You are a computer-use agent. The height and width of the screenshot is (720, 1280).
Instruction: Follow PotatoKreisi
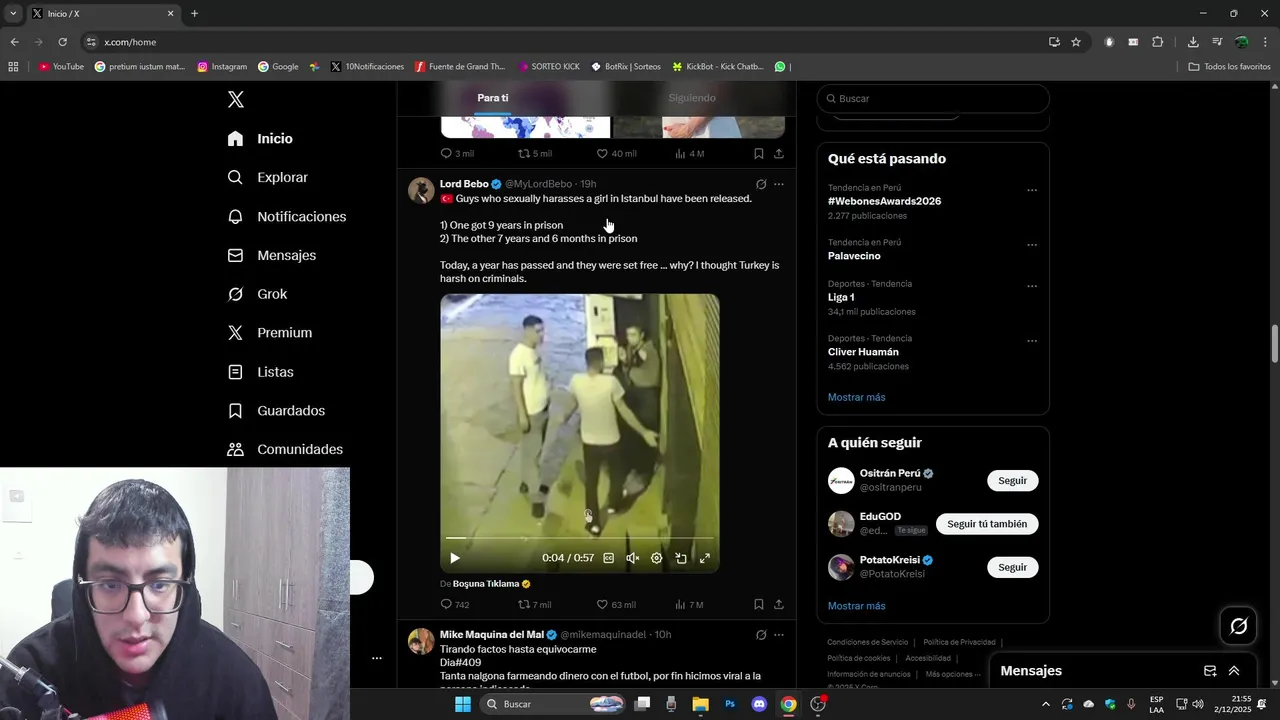[x=1012, y=567]
